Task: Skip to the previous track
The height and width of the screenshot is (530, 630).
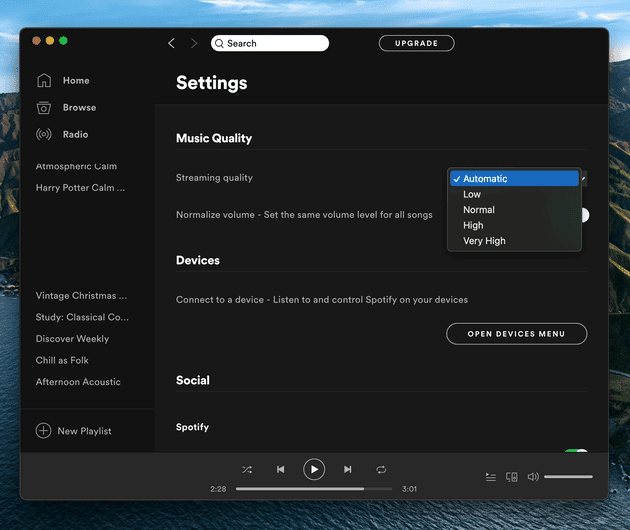Action: (280, 469)
